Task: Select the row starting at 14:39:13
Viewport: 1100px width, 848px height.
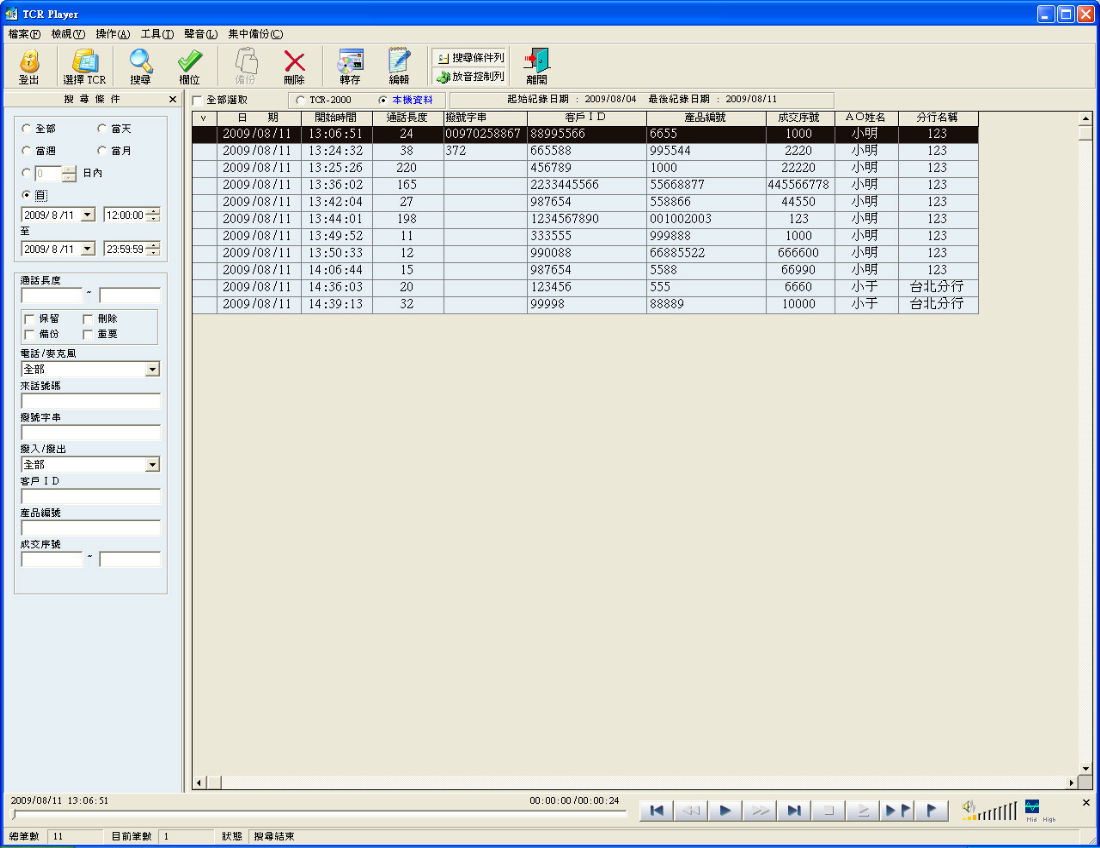Action: (585, 304)
